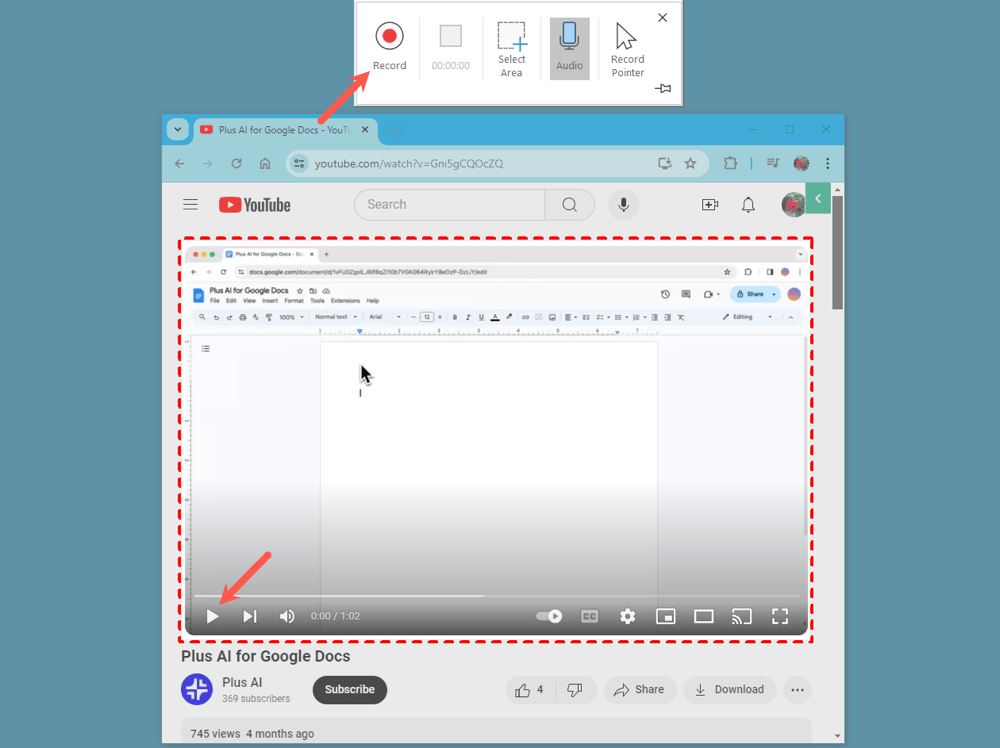Download the video
Image resolution: width=1000 pixels, height=748 pixels.
(x=730, y=690)
